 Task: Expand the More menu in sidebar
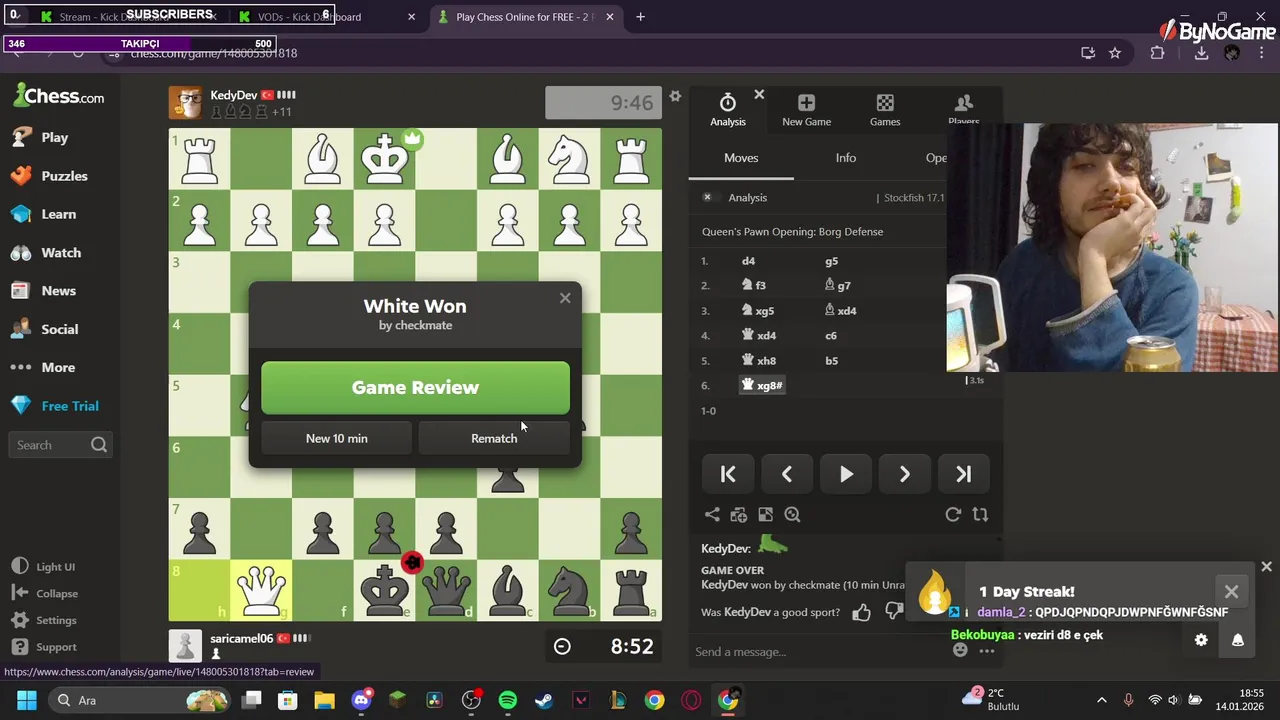[x=43, y=367]
